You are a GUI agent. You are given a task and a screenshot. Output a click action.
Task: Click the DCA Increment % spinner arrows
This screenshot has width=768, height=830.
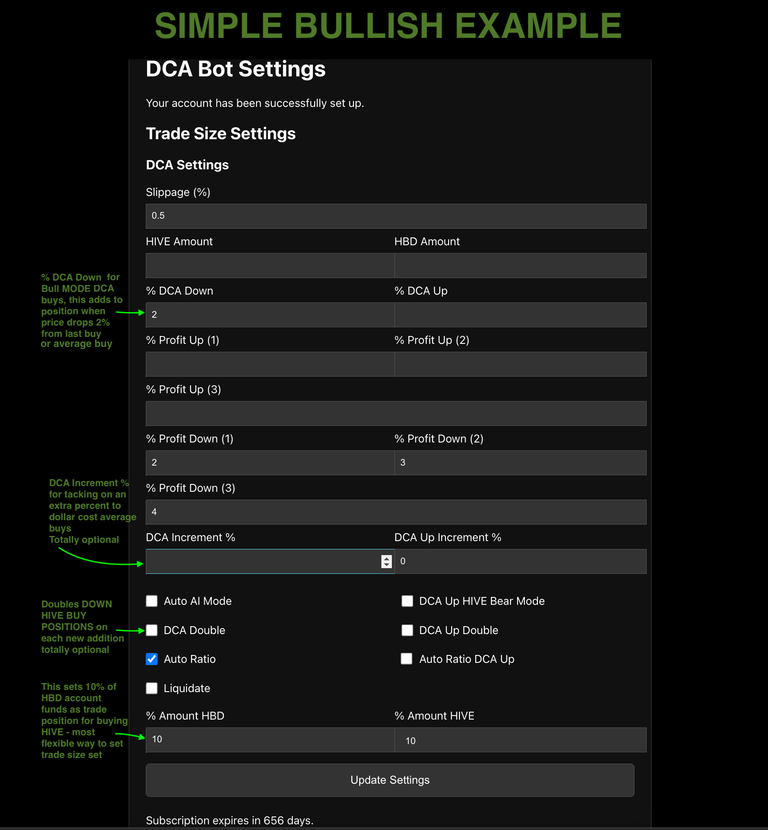386,561
